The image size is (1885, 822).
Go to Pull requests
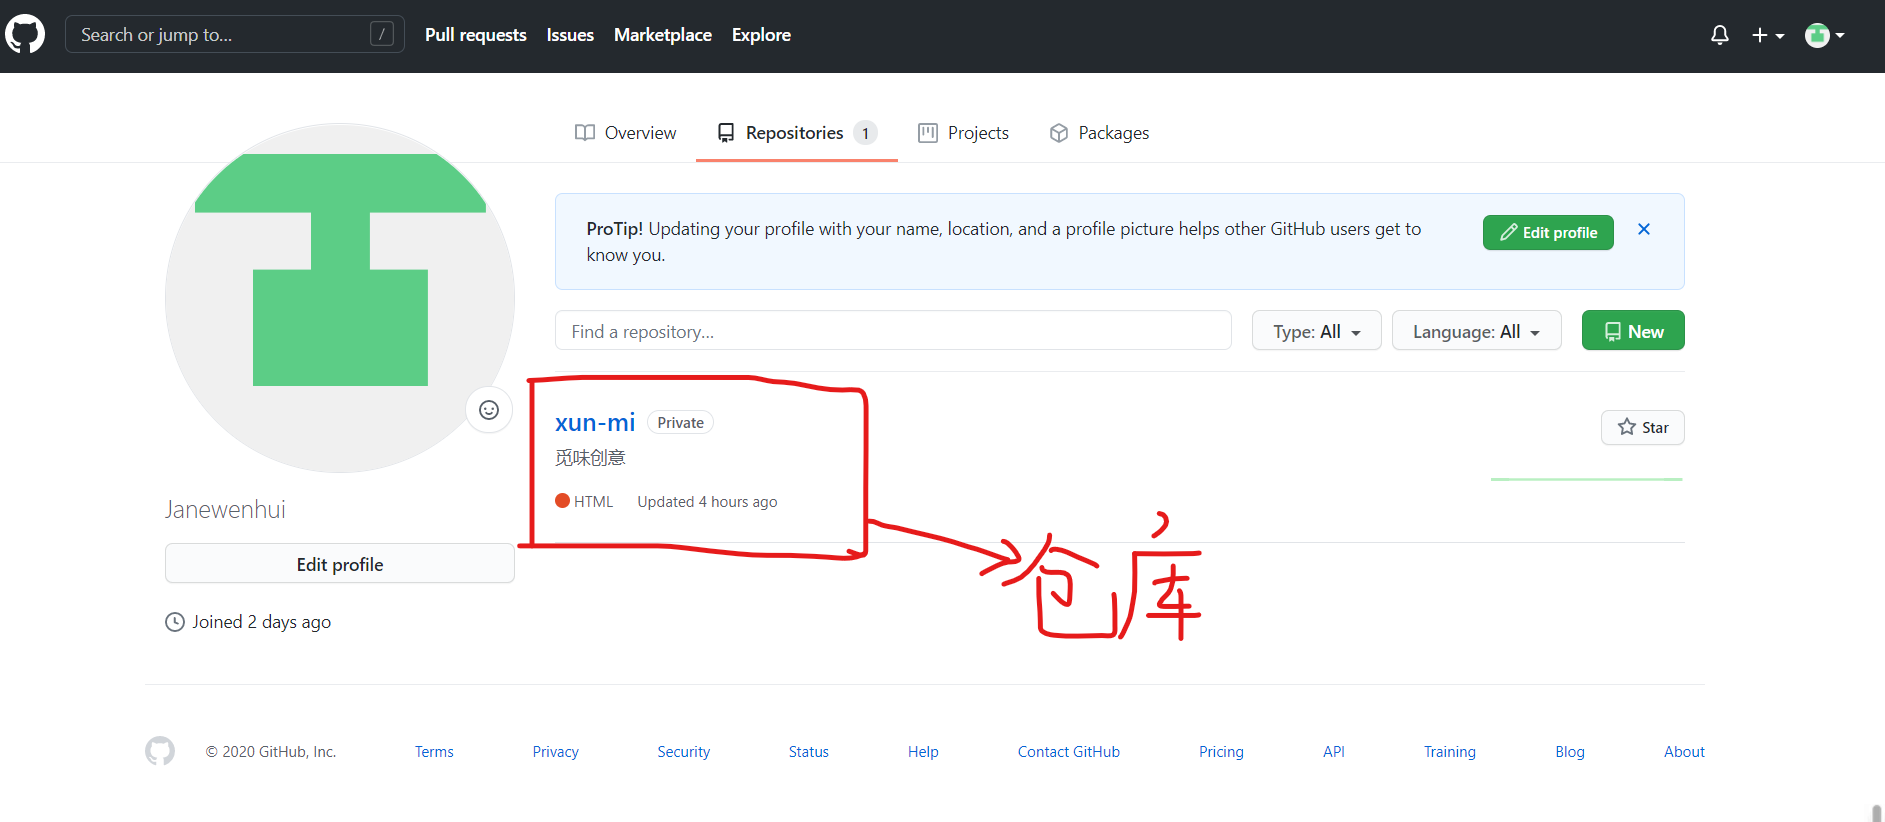click(476, 35)
